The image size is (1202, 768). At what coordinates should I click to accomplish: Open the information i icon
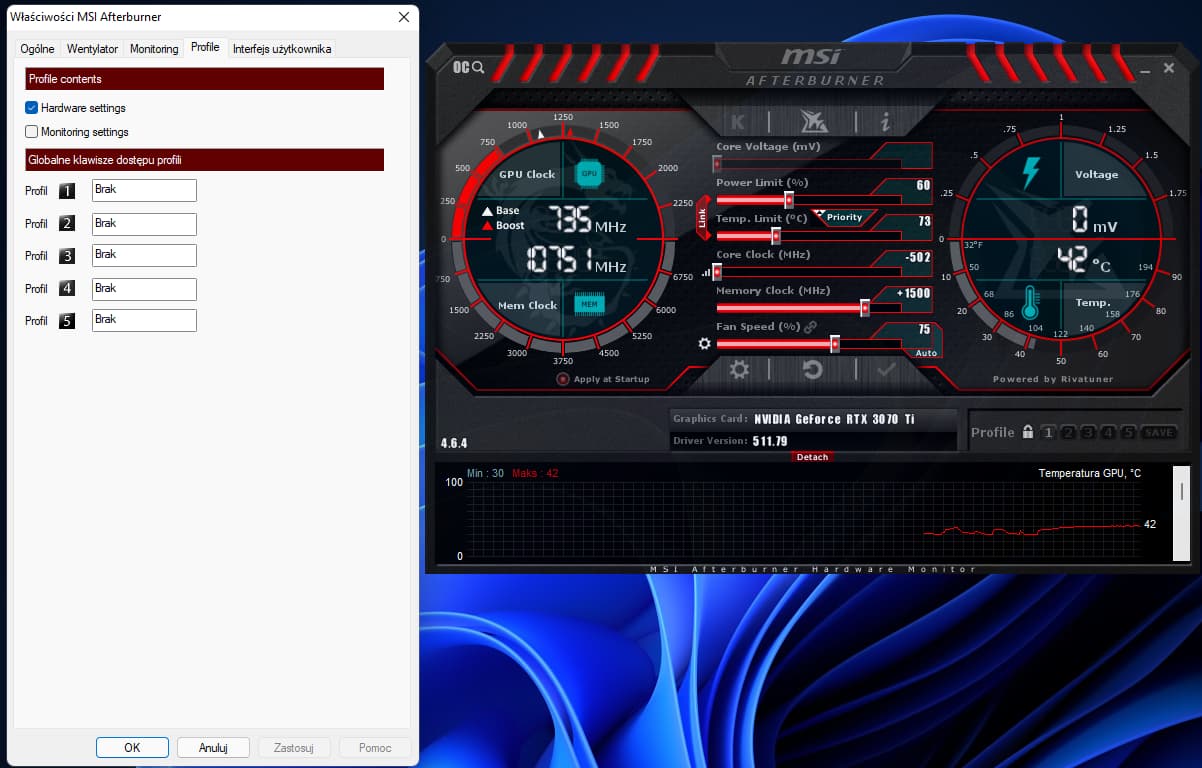coord(885,122)
